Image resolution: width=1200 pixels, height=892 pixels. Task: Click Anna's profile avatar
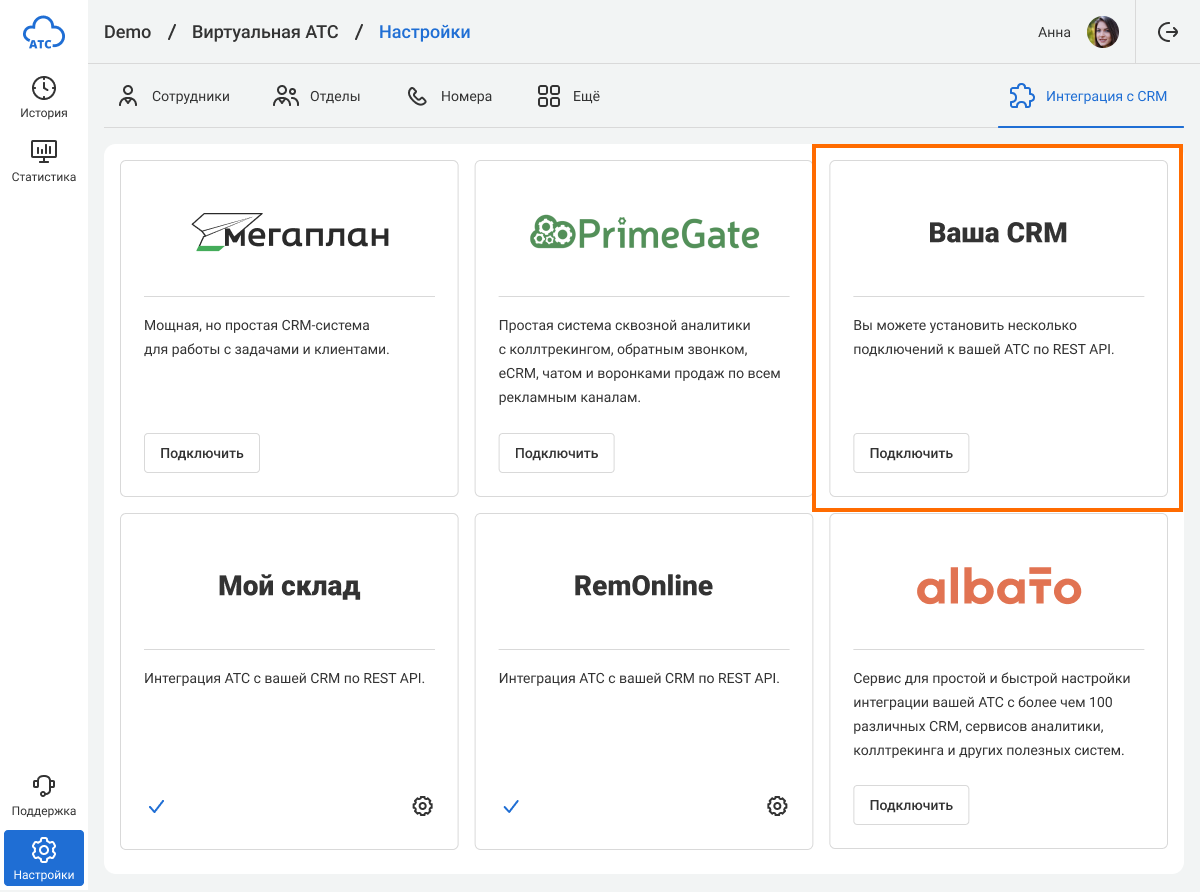[1102, 32]
